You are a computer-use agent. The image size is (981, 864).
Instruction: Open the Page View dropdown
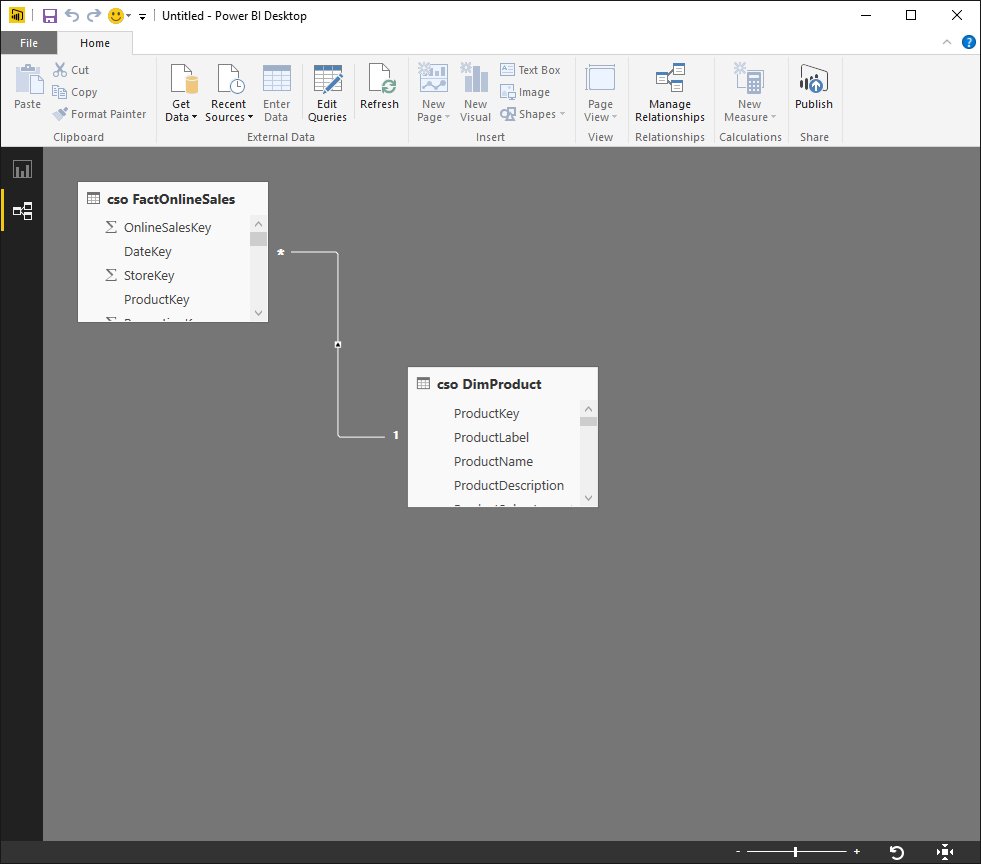599,91
